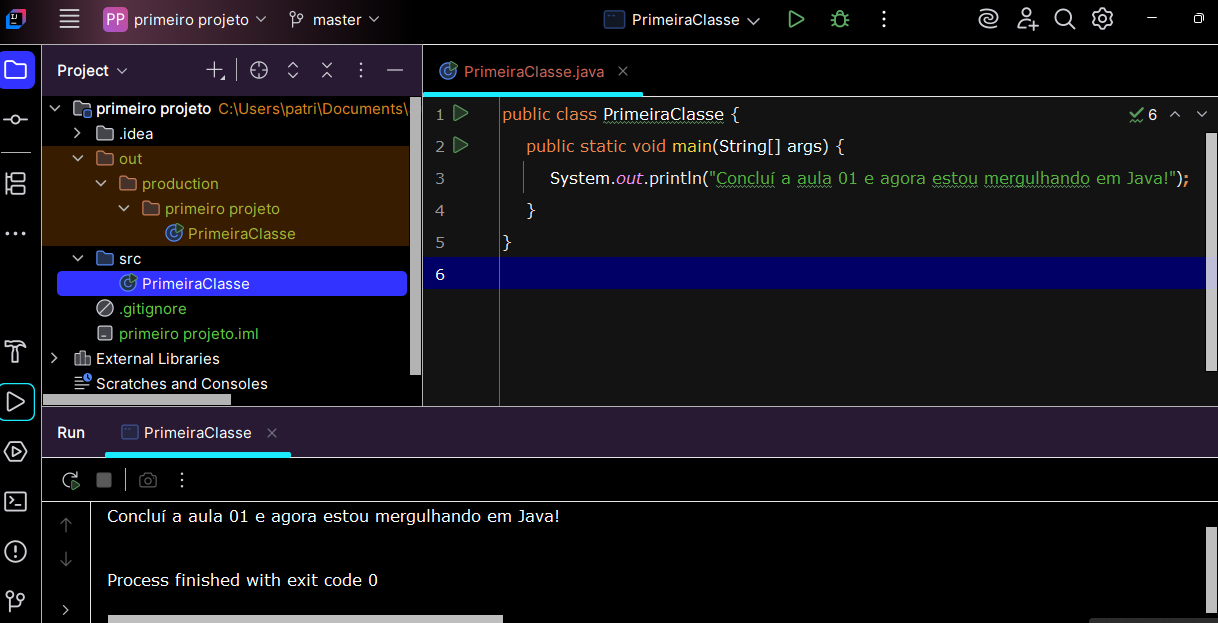Click the Search Everywhere magnifier icon
This screenshot has width=1218, height=623.
point(1065,19)
